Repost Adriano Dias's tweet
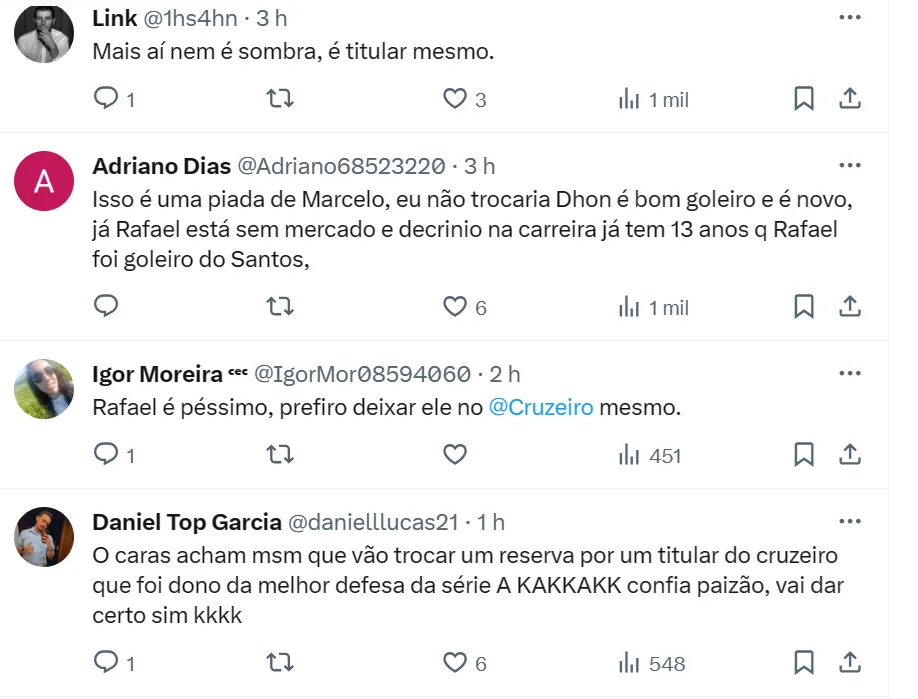 pos(281,306)
